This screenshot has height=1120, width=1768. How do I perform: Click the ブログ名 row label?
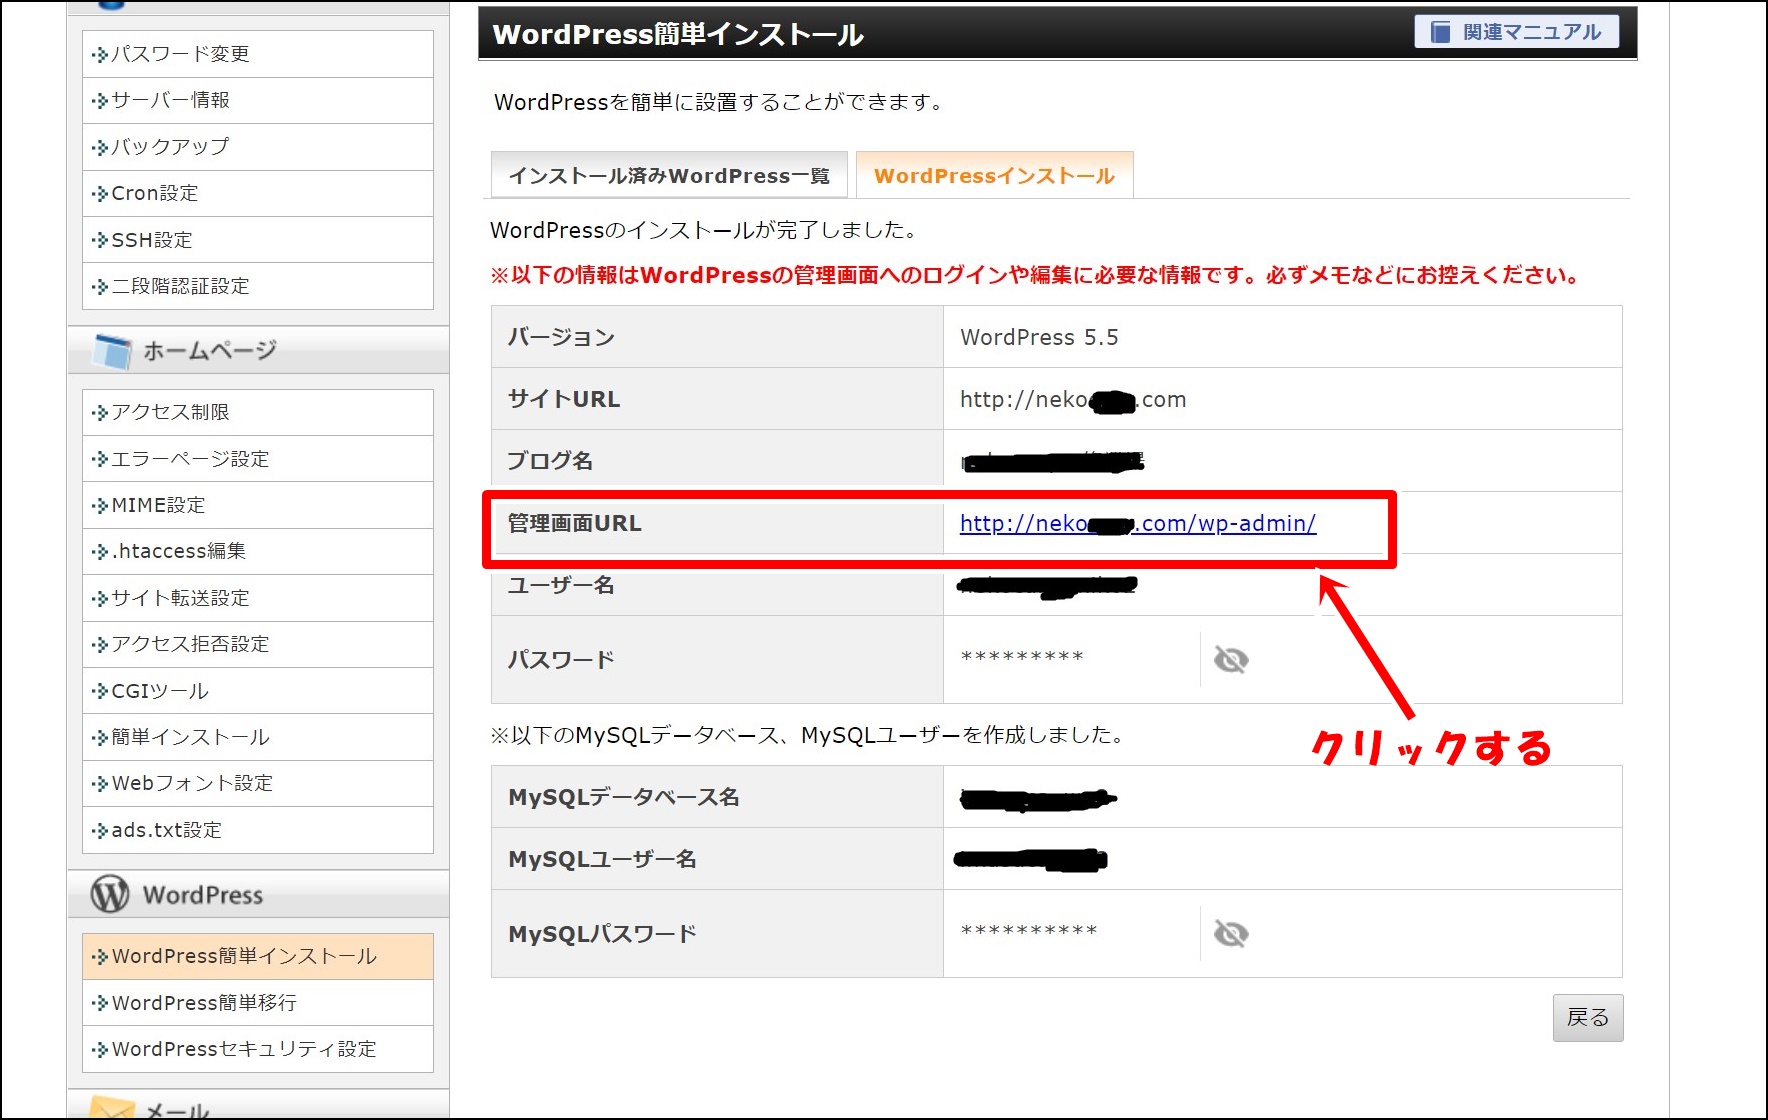click(550, 461)
